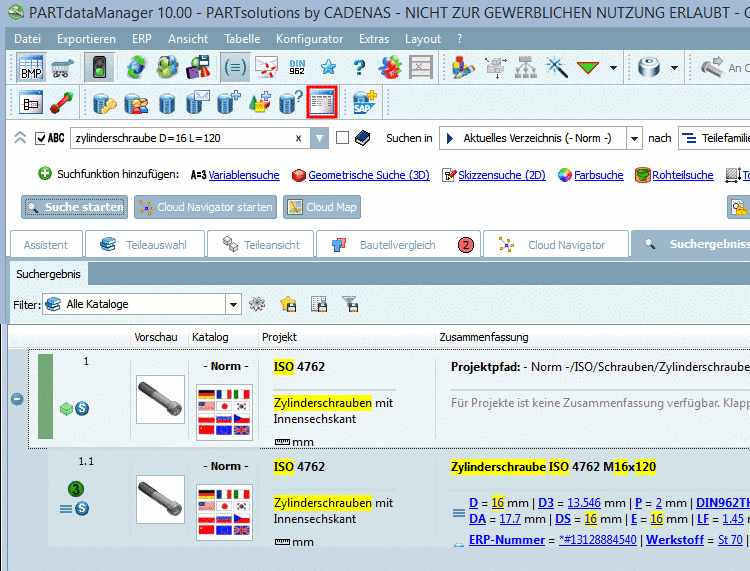This screenshot has width=750, height=571.
Task: Click the save table layout icon
Action: (x=319, y=304)
